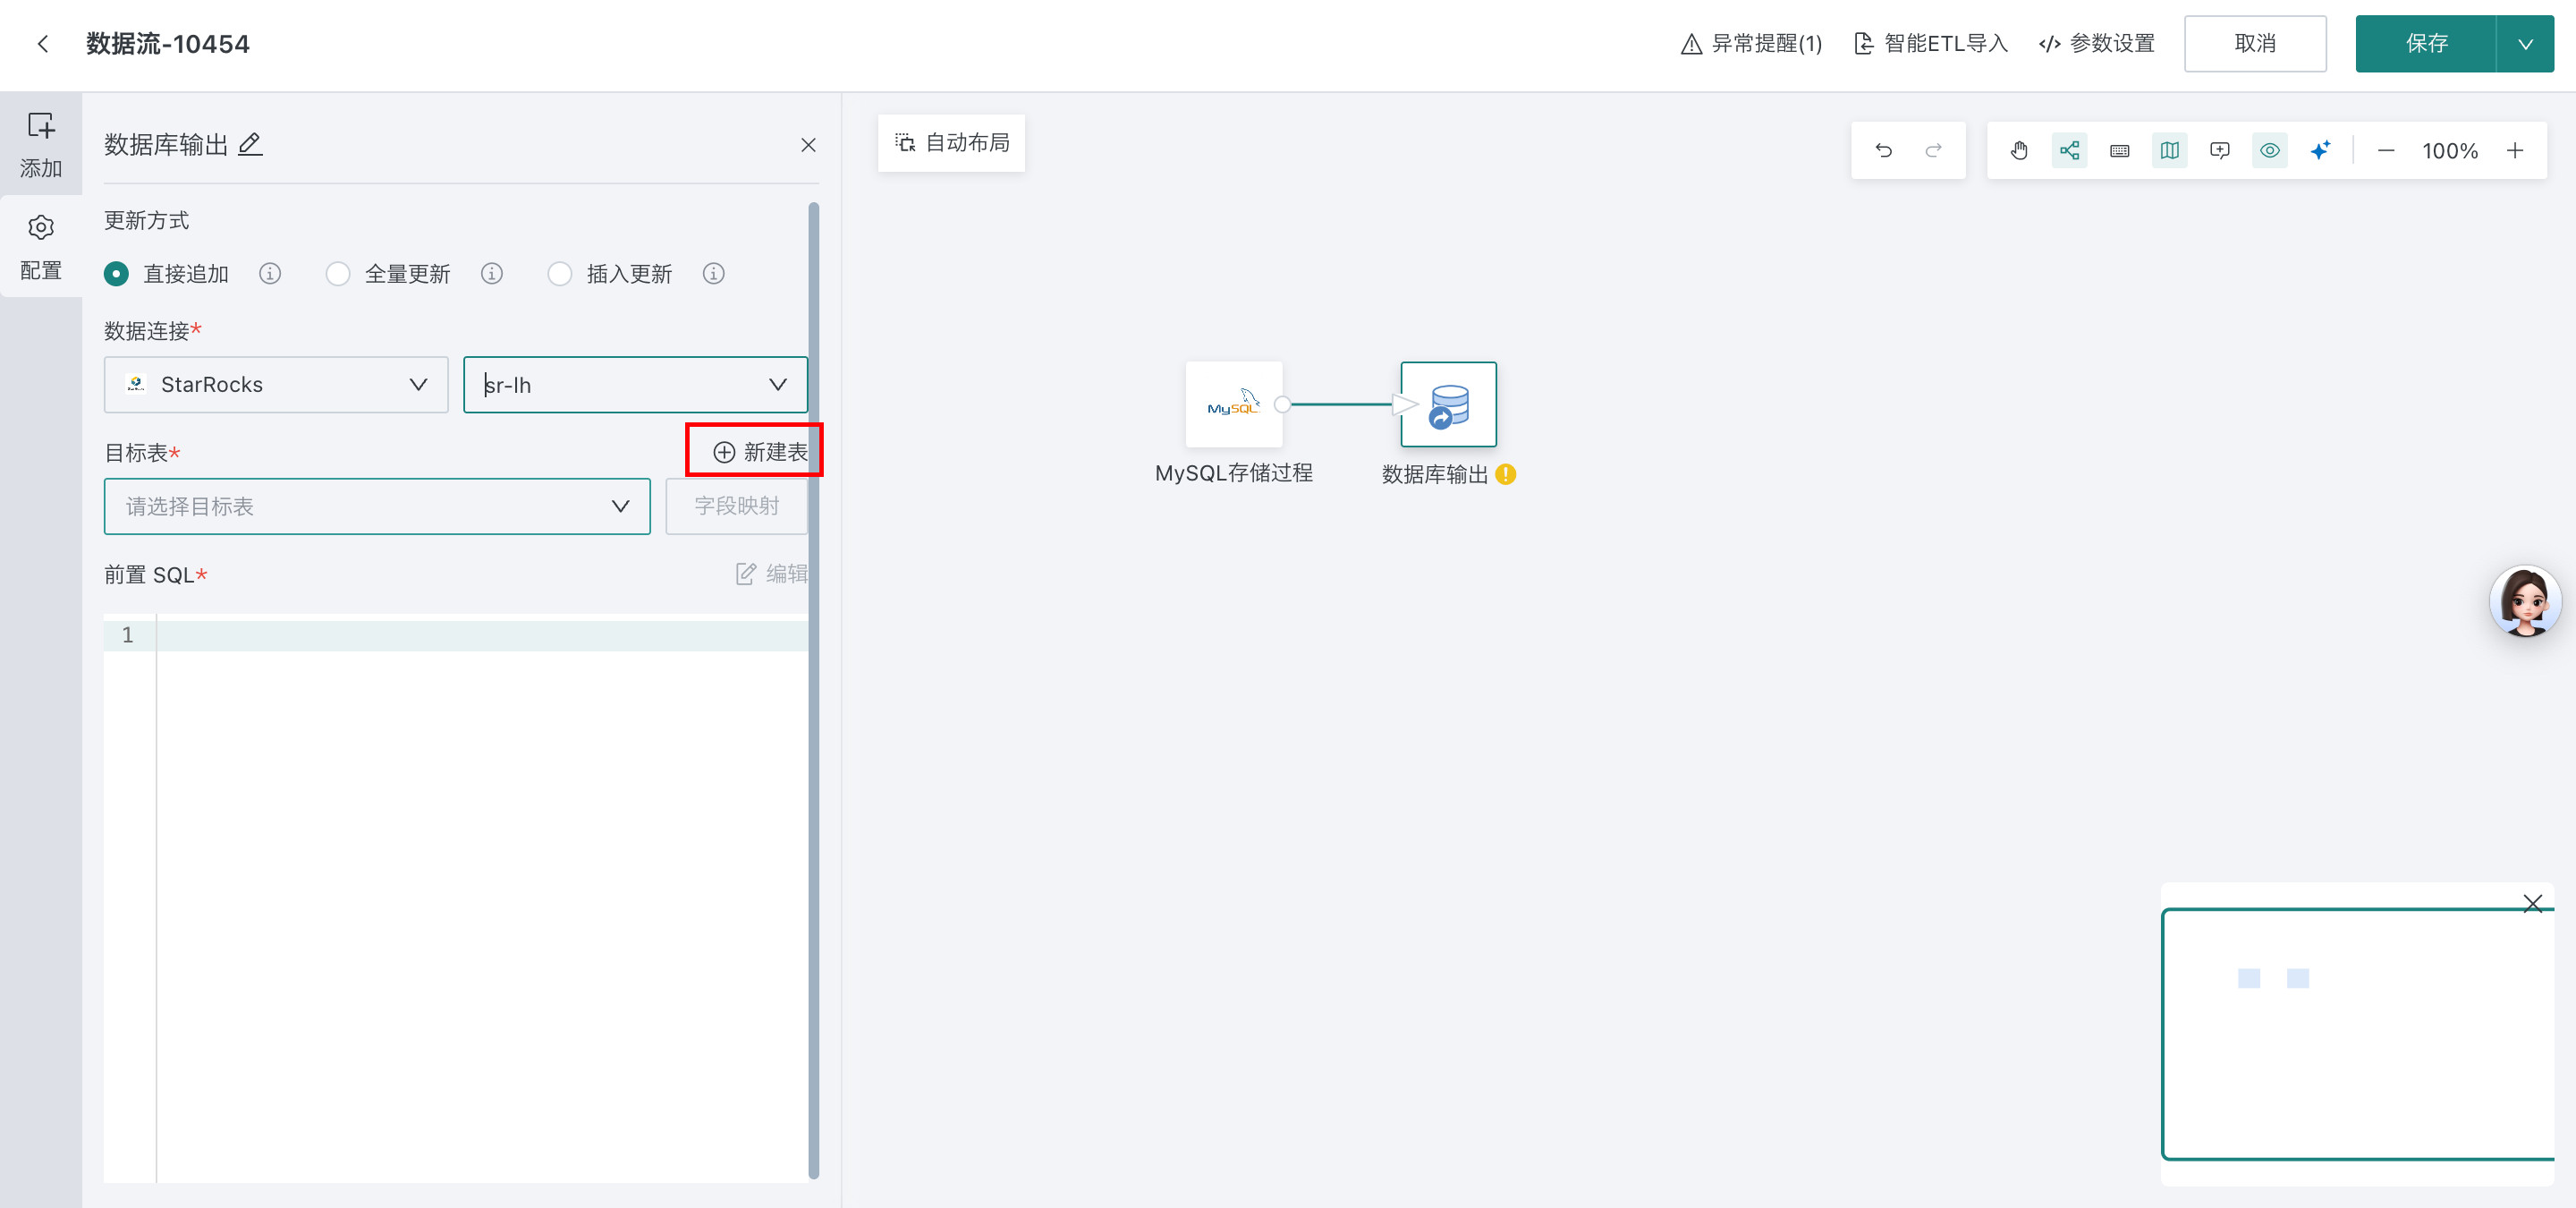Select 直接追加 radio option
This screenshot has height=1208, width=2576.
pos(117,274)
